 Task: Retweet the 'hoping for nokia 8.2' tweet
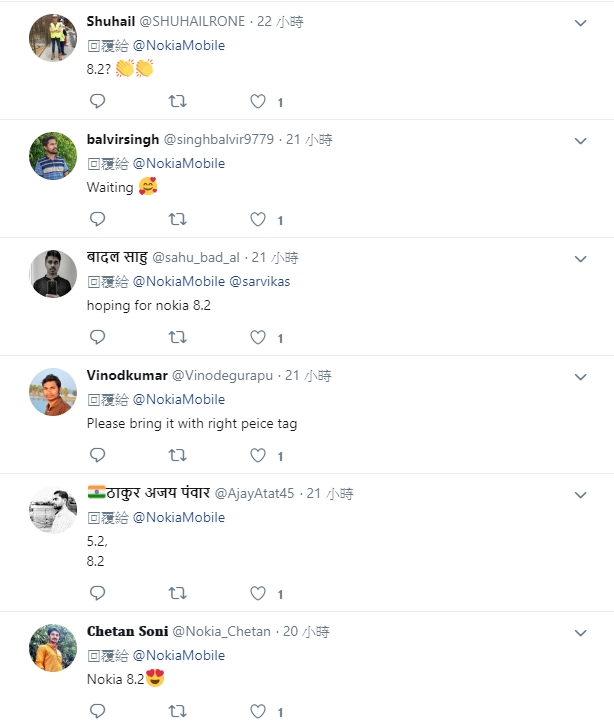(177, 337)
